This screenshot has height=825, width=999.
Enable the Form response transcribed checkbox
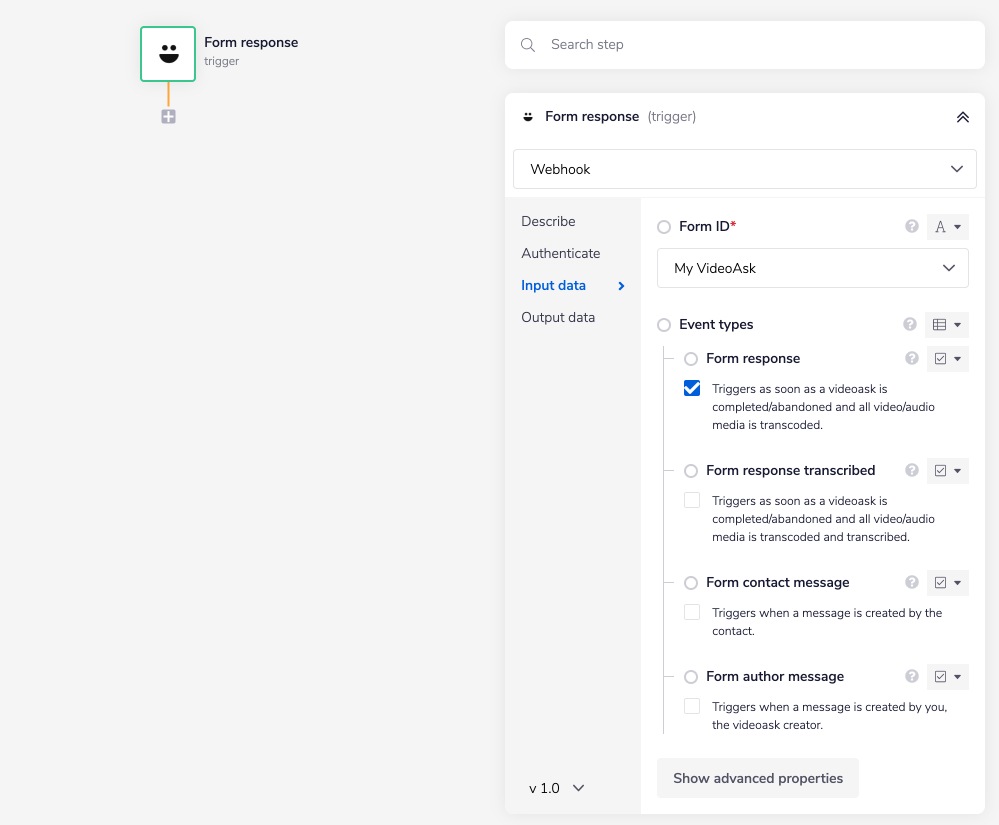692,501
